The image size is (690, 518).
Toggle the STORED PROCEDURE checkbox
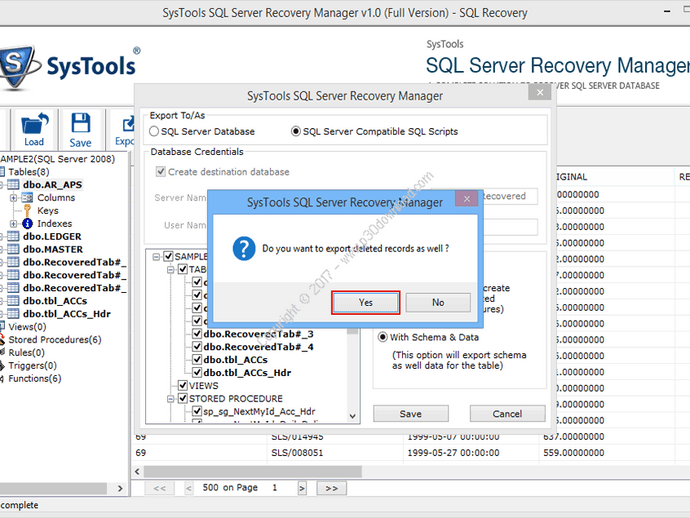tap(183, 398)
